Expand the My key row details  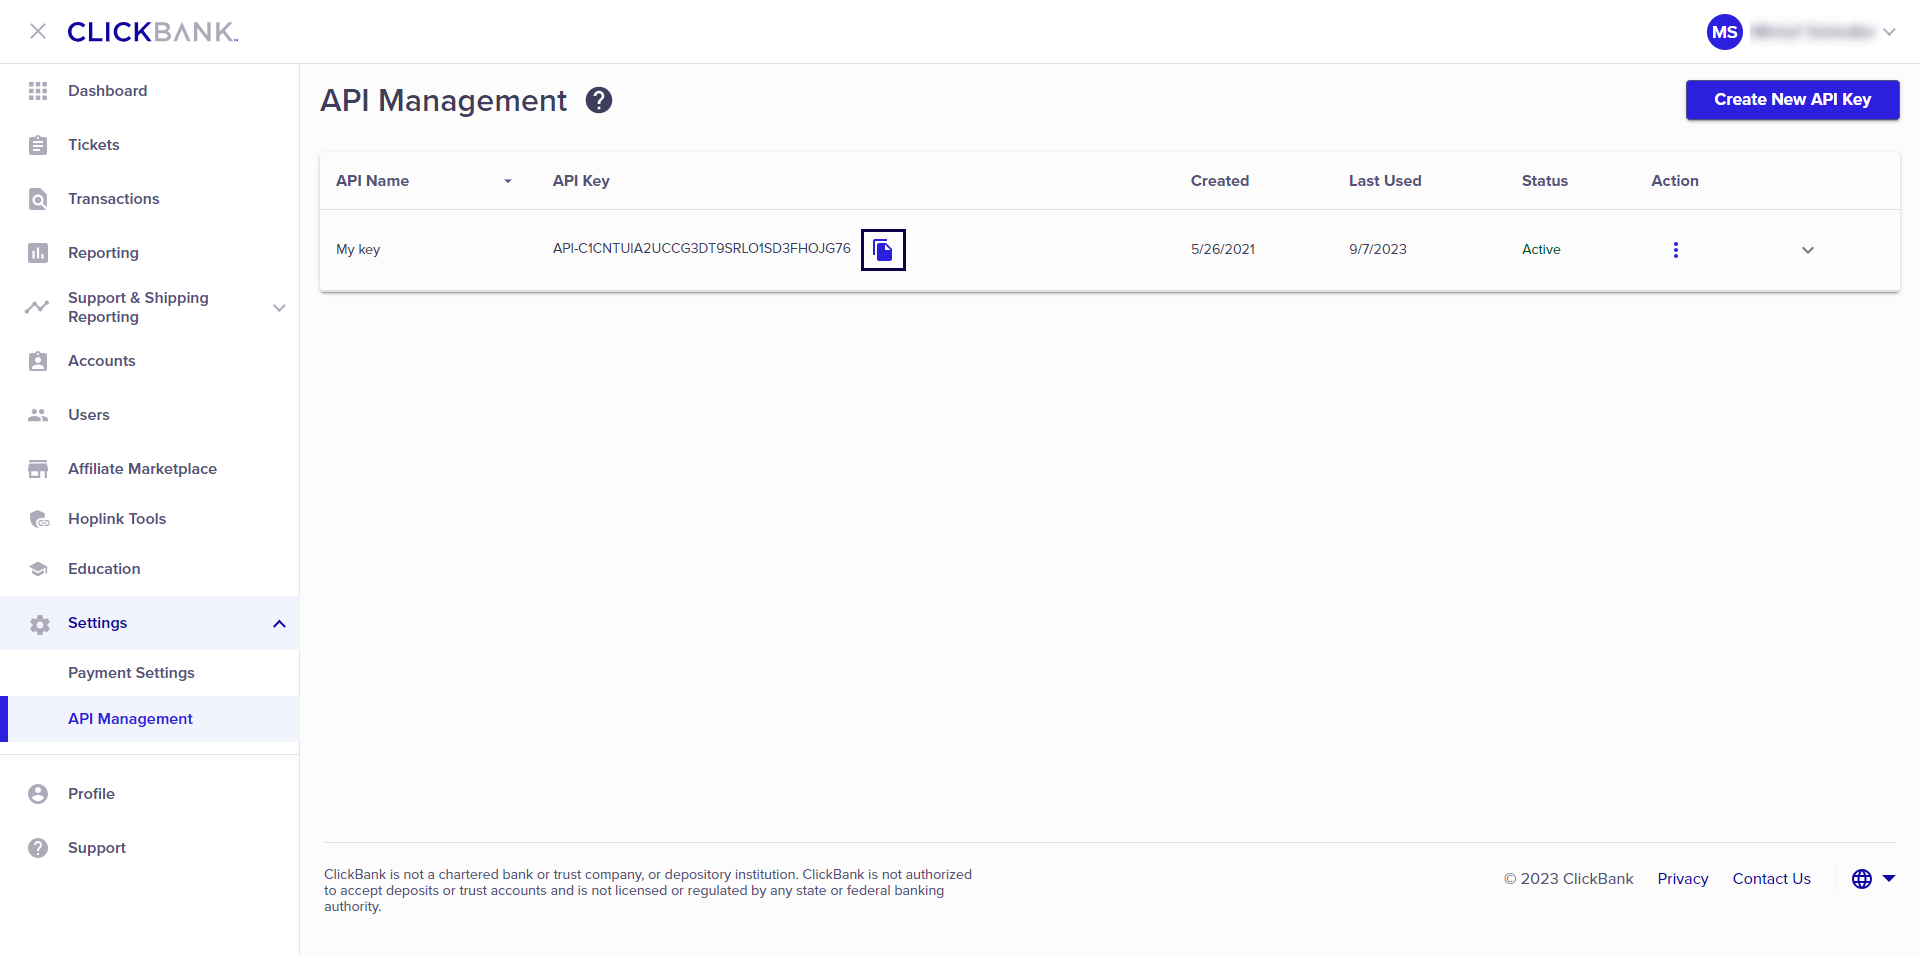pos(1808,250)
